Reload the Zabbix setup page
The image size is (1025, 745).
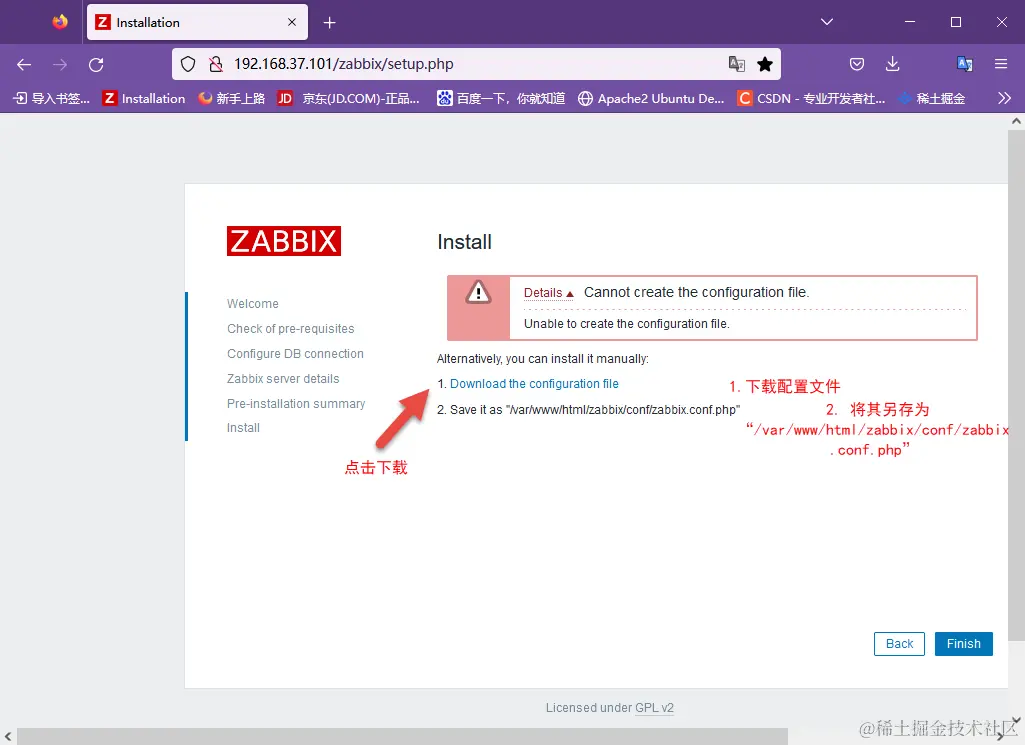pyautogui.click(x=96, y=64)
